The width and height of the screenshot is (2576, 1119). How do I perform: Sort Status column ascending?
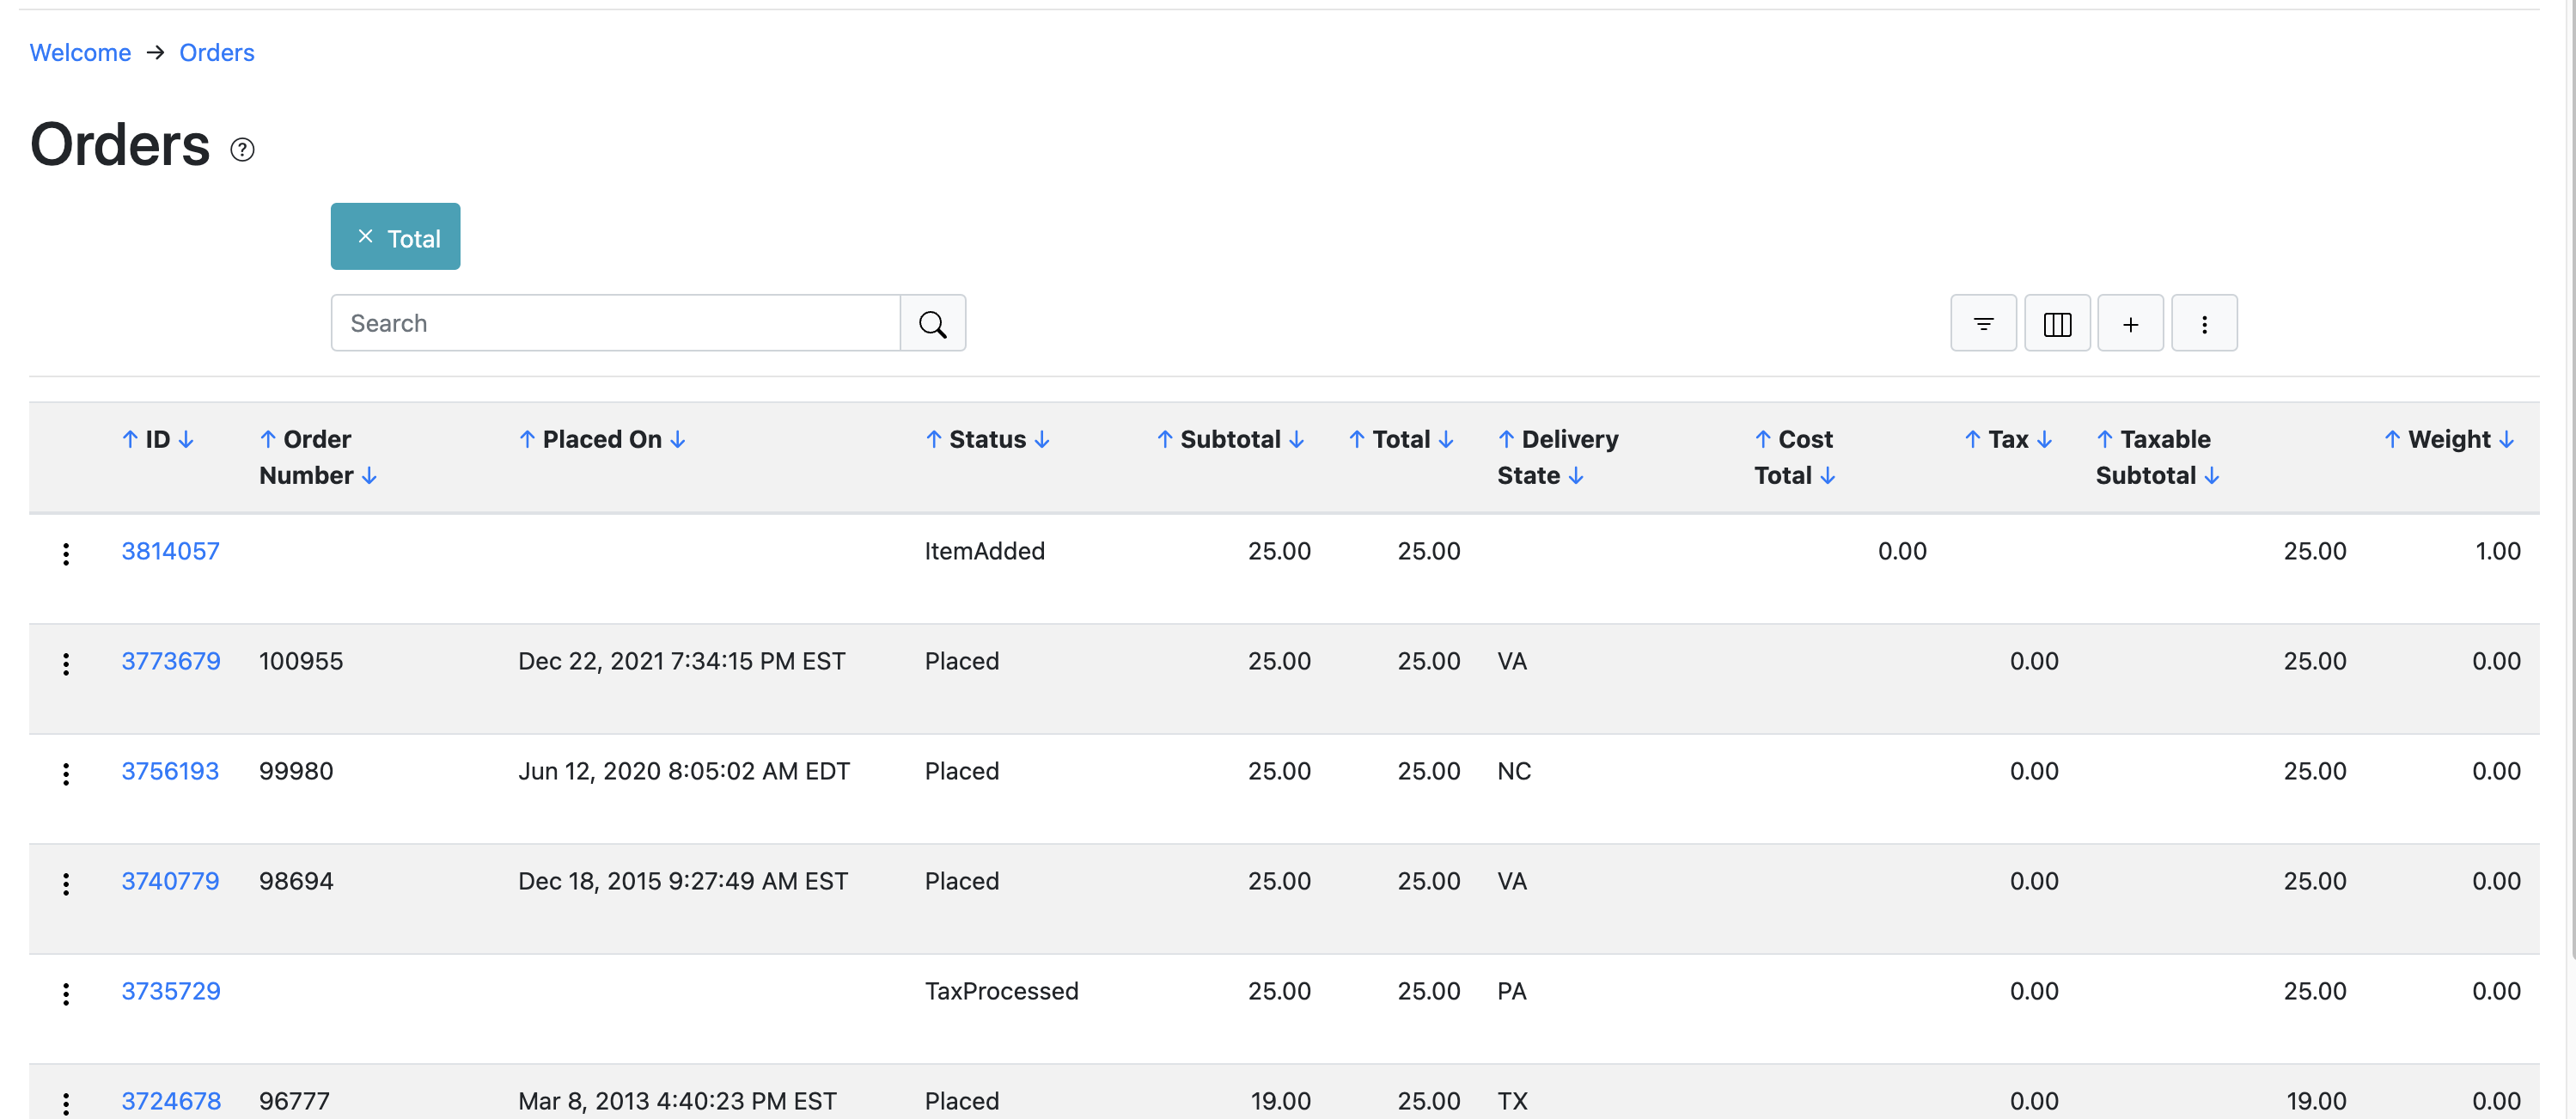click(x=934, y=439)
